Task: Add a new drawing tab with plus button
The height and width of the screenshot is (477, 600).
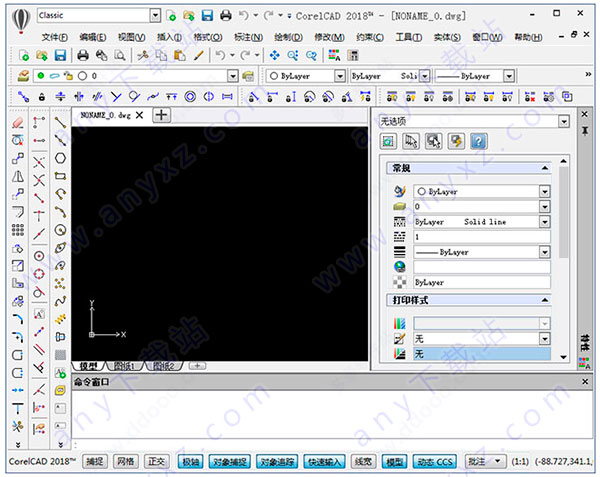Action: click(161, 115)
